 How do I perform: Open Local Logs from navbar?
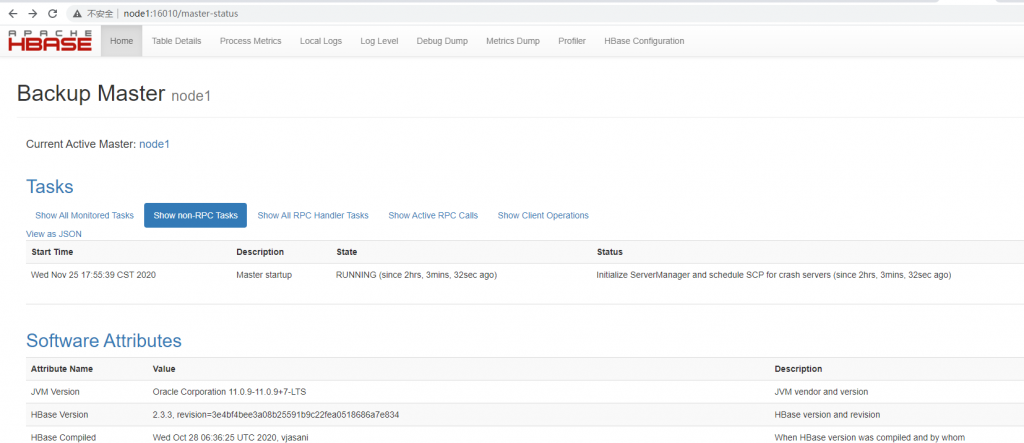[x=320, y=41]
